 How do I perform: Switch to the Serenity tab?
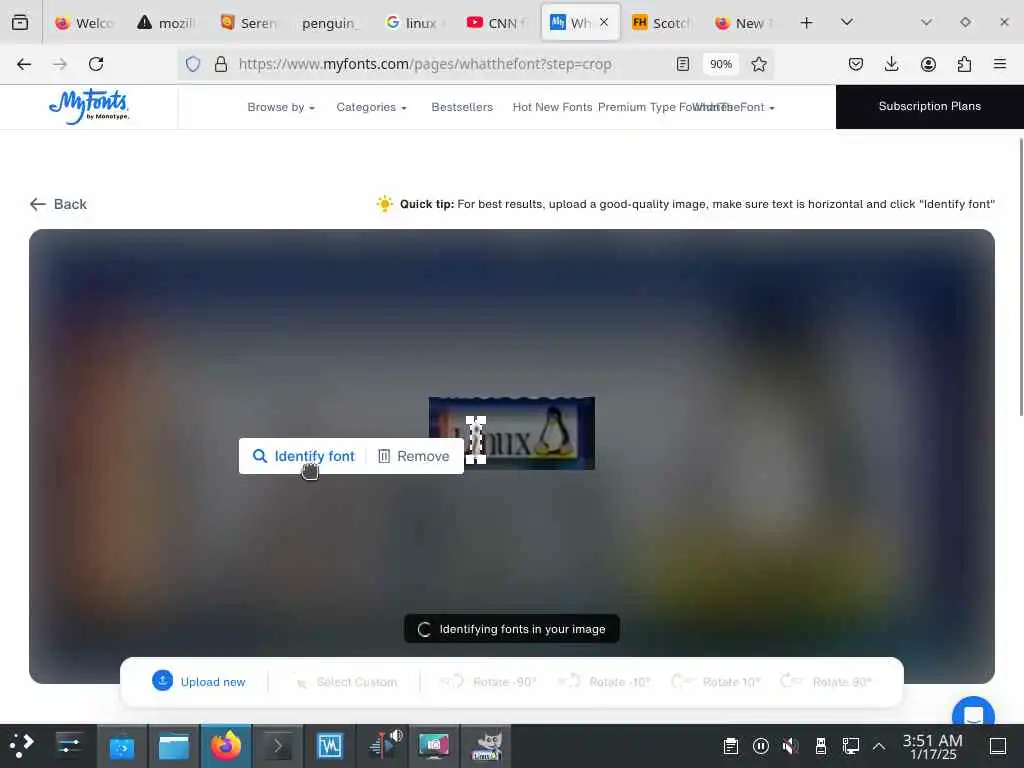tap(248, 23)
